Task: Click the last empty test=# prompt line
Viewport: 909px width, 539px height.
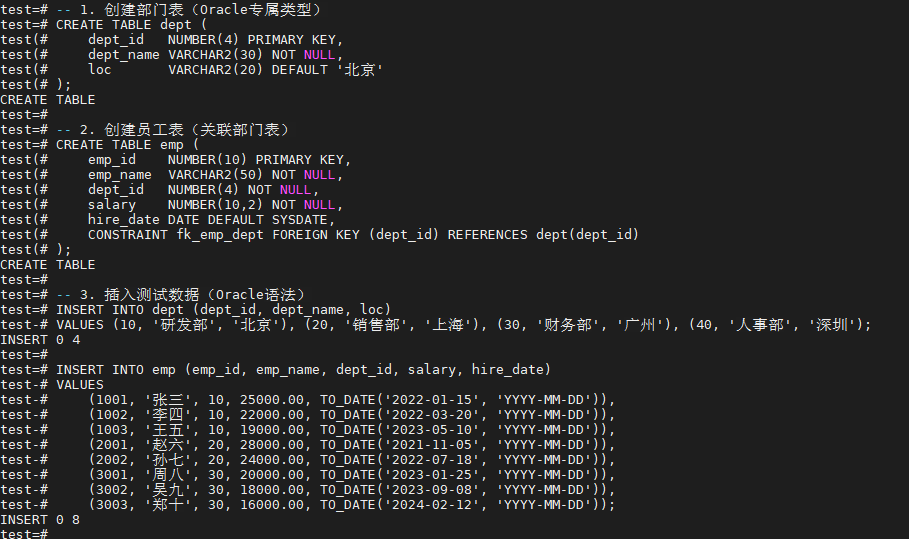Action: click(x=25, y=534)
